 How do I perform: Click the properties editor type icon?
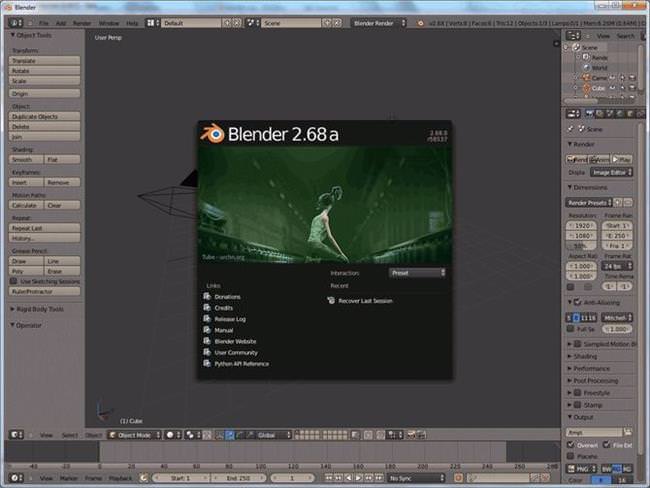[x=573, y=114]
